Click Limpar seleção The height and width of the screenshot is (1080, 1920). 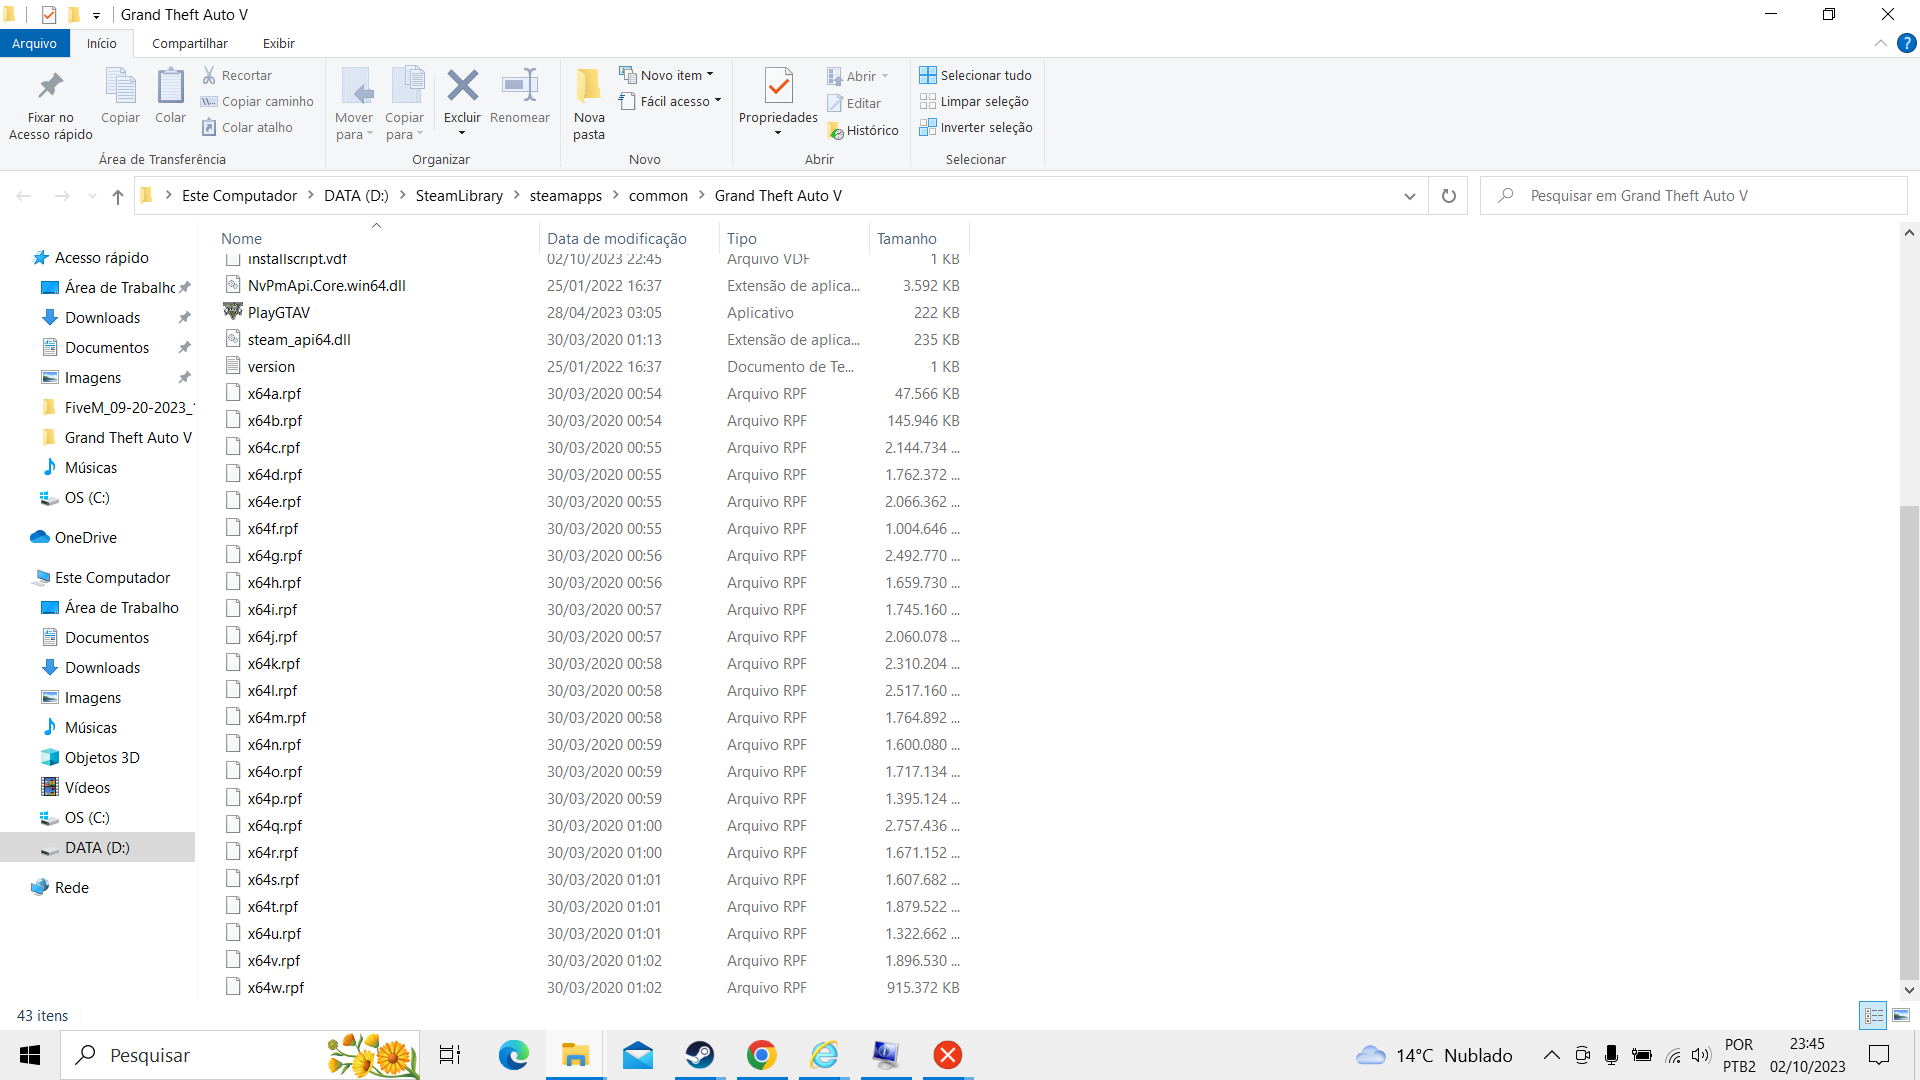tap(973, 101)
